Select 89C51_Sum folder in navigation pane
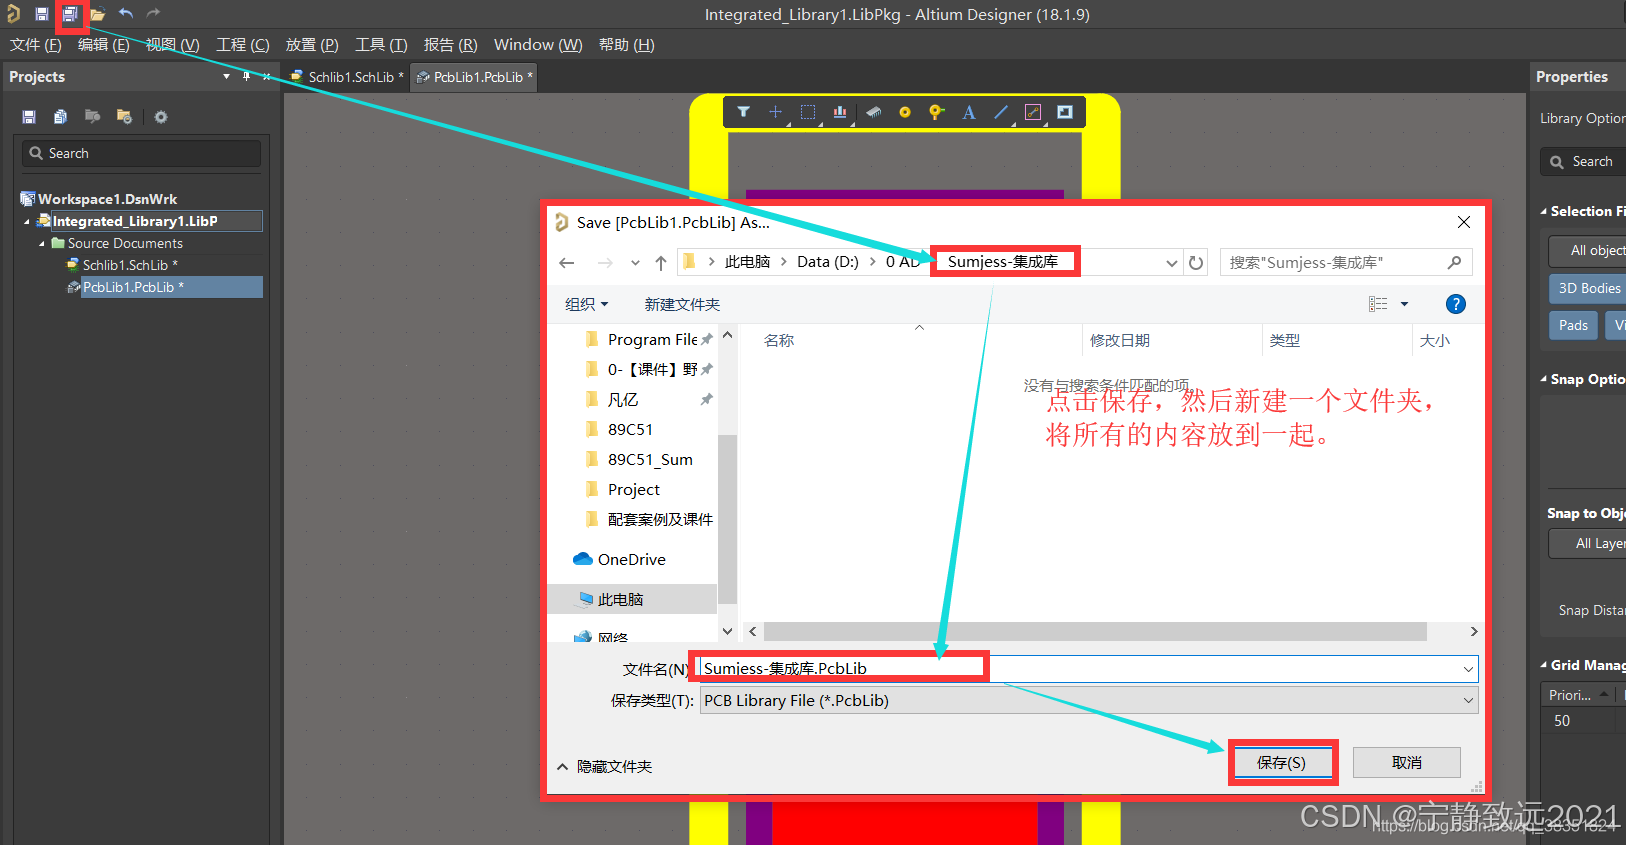Image resolution: width=1626 pixels, height=845 pixels. point(650,460)
